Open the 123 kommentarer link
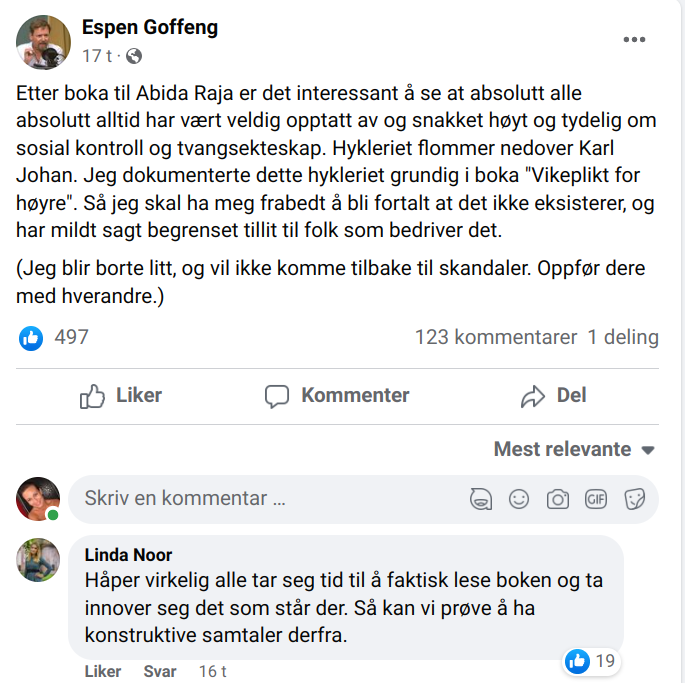The image size is (685, 683). [x=496, y=337]
